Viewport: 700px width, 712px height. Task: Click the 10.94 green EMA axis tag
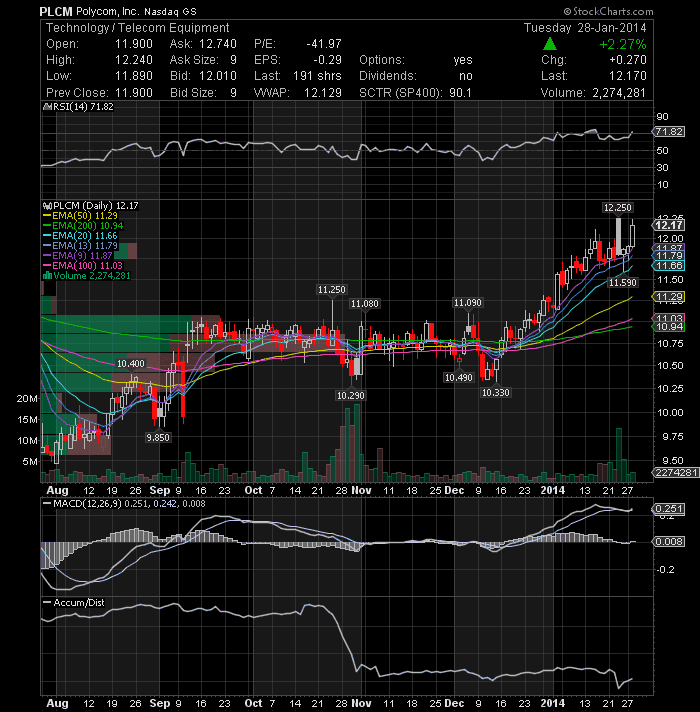pos(669,327)
